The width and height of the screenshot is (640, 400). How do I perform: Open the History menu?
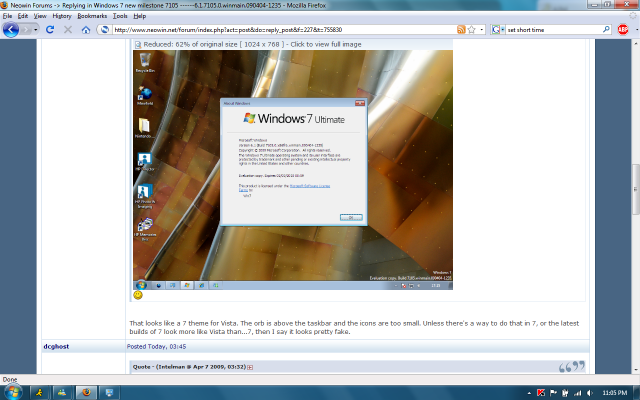(62, 16)
